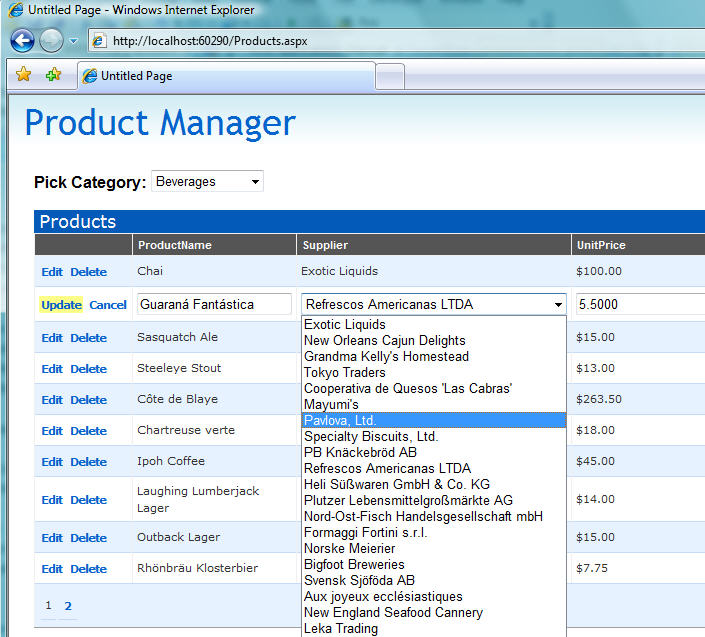Click the ProductName text field
The image size is (705, 637).
[x=214, y=304]
